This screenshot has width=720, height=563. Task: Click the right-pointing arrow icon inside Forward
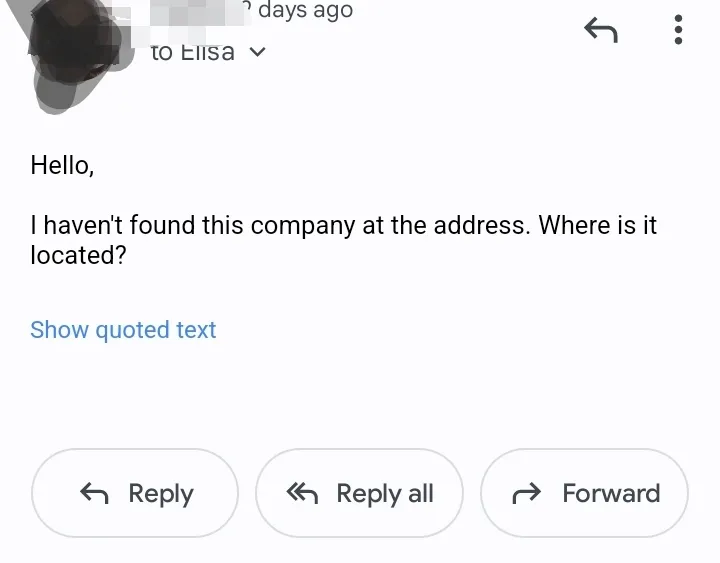(x=527, y=493)
